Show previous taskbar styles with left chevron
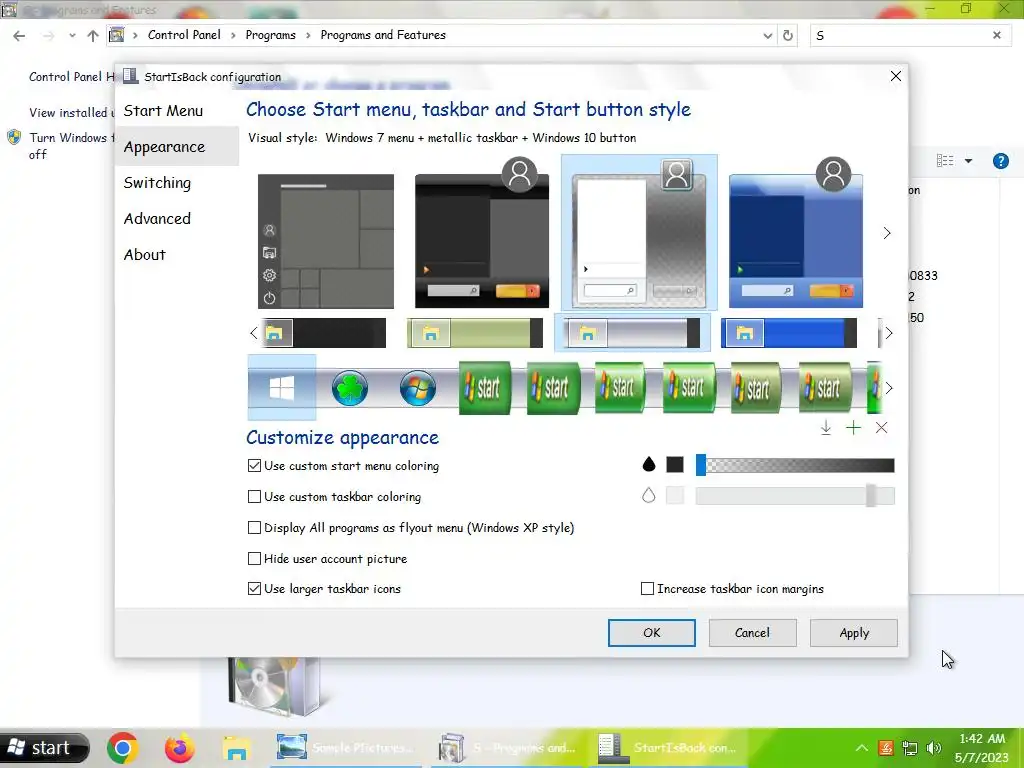The image size is (1024, 768). [x=253, y=333]
